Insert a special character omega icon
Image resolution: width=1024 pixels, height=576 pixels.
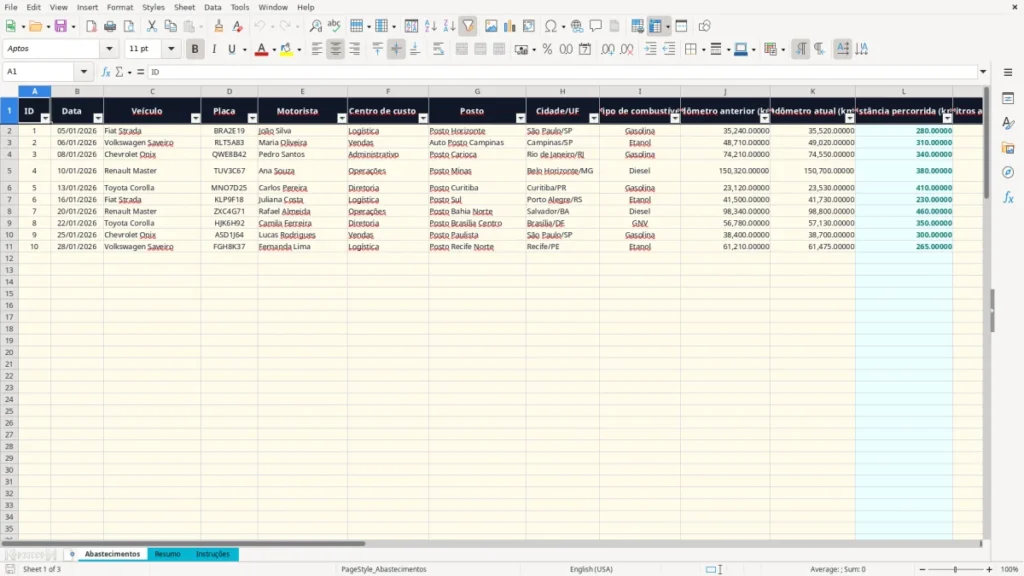click(x=551, y=26)
